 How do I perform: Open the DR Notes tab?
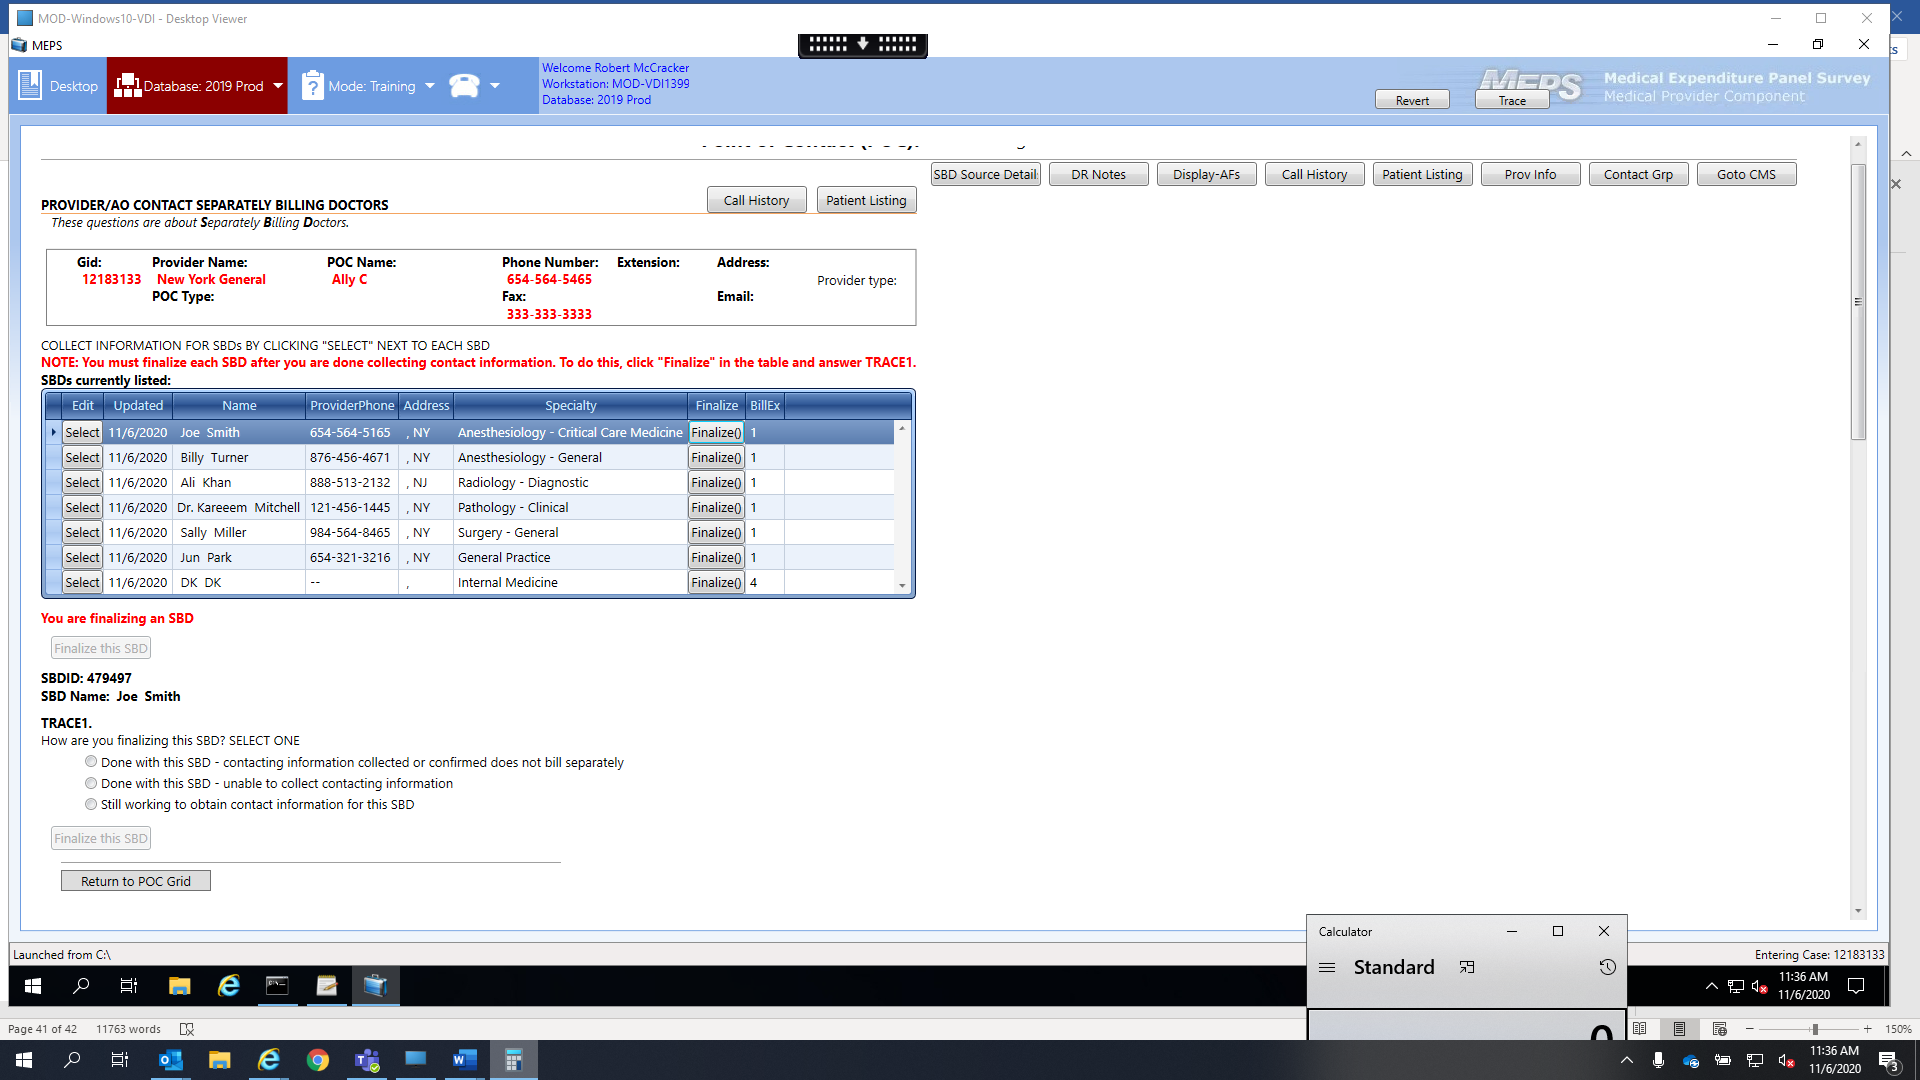coord(1098,174)
